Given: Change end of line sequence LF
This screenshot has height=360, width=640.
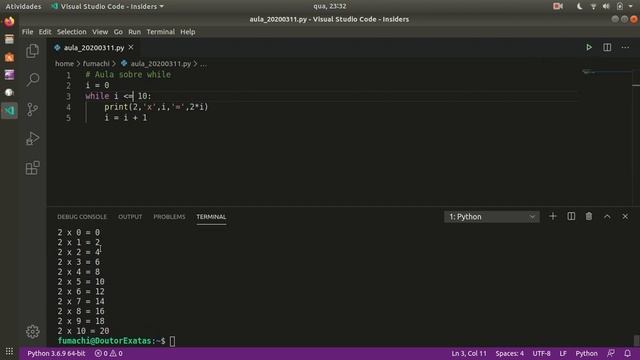Looking at the screenshot, I should click(563, 353).
